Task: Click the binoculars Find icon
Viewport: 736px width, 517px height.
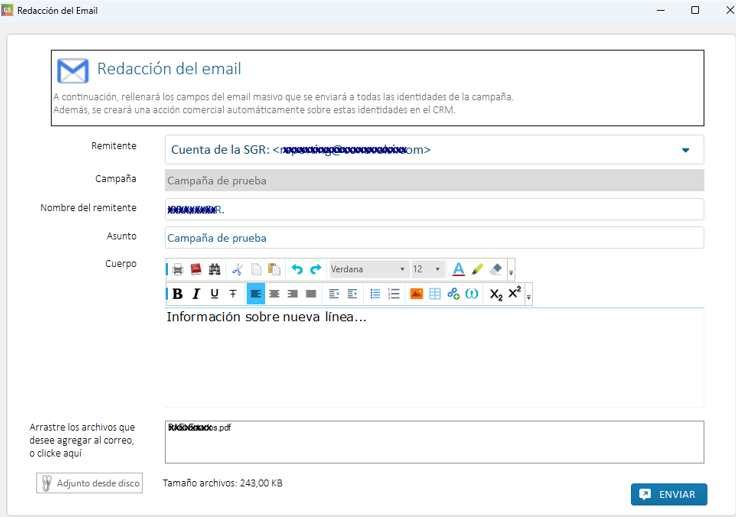Action: pos(214,269)
